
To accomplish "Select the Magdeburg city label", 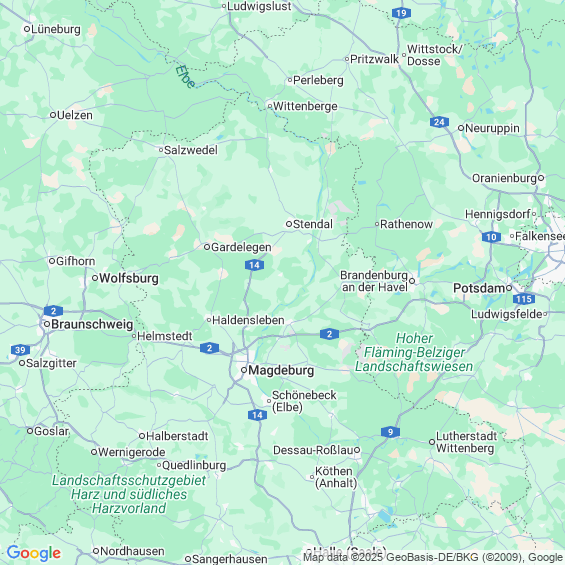I will coord(281,370).
